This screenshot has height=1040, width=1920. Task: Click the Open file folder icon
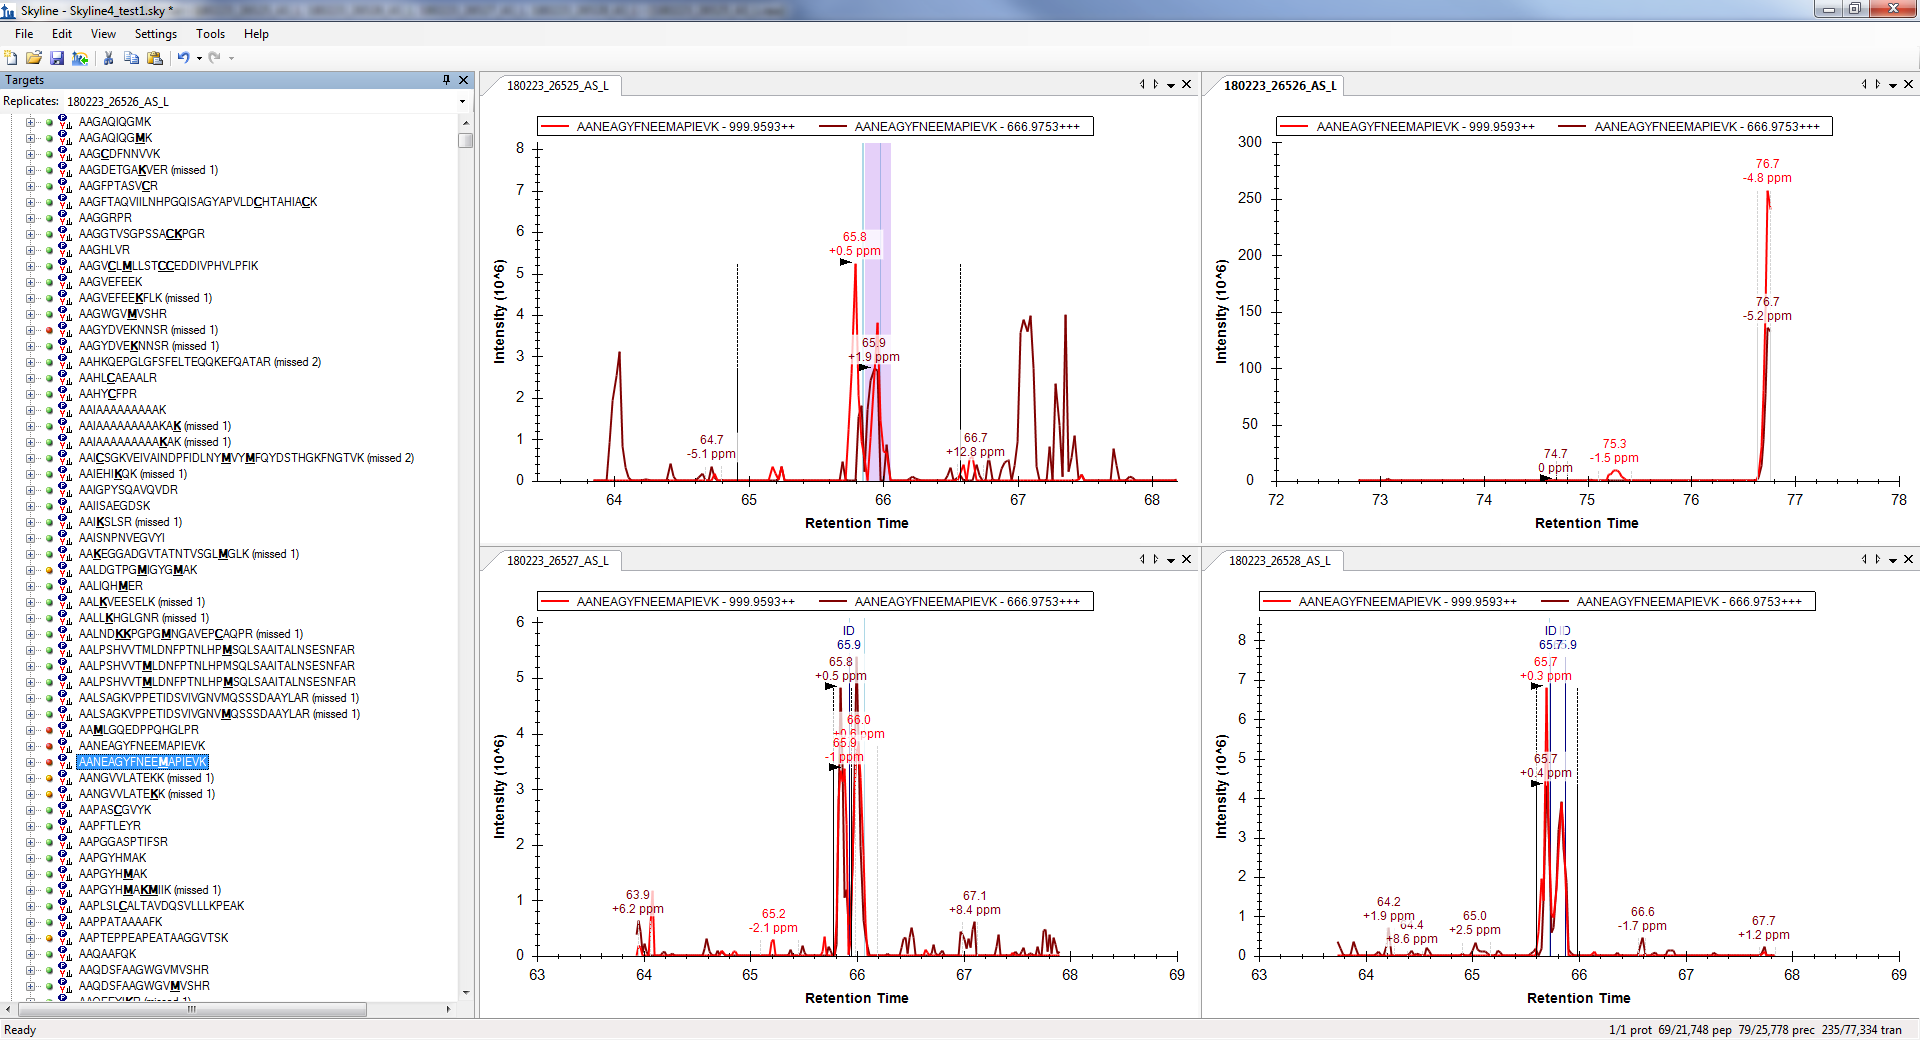coord(34,58)
